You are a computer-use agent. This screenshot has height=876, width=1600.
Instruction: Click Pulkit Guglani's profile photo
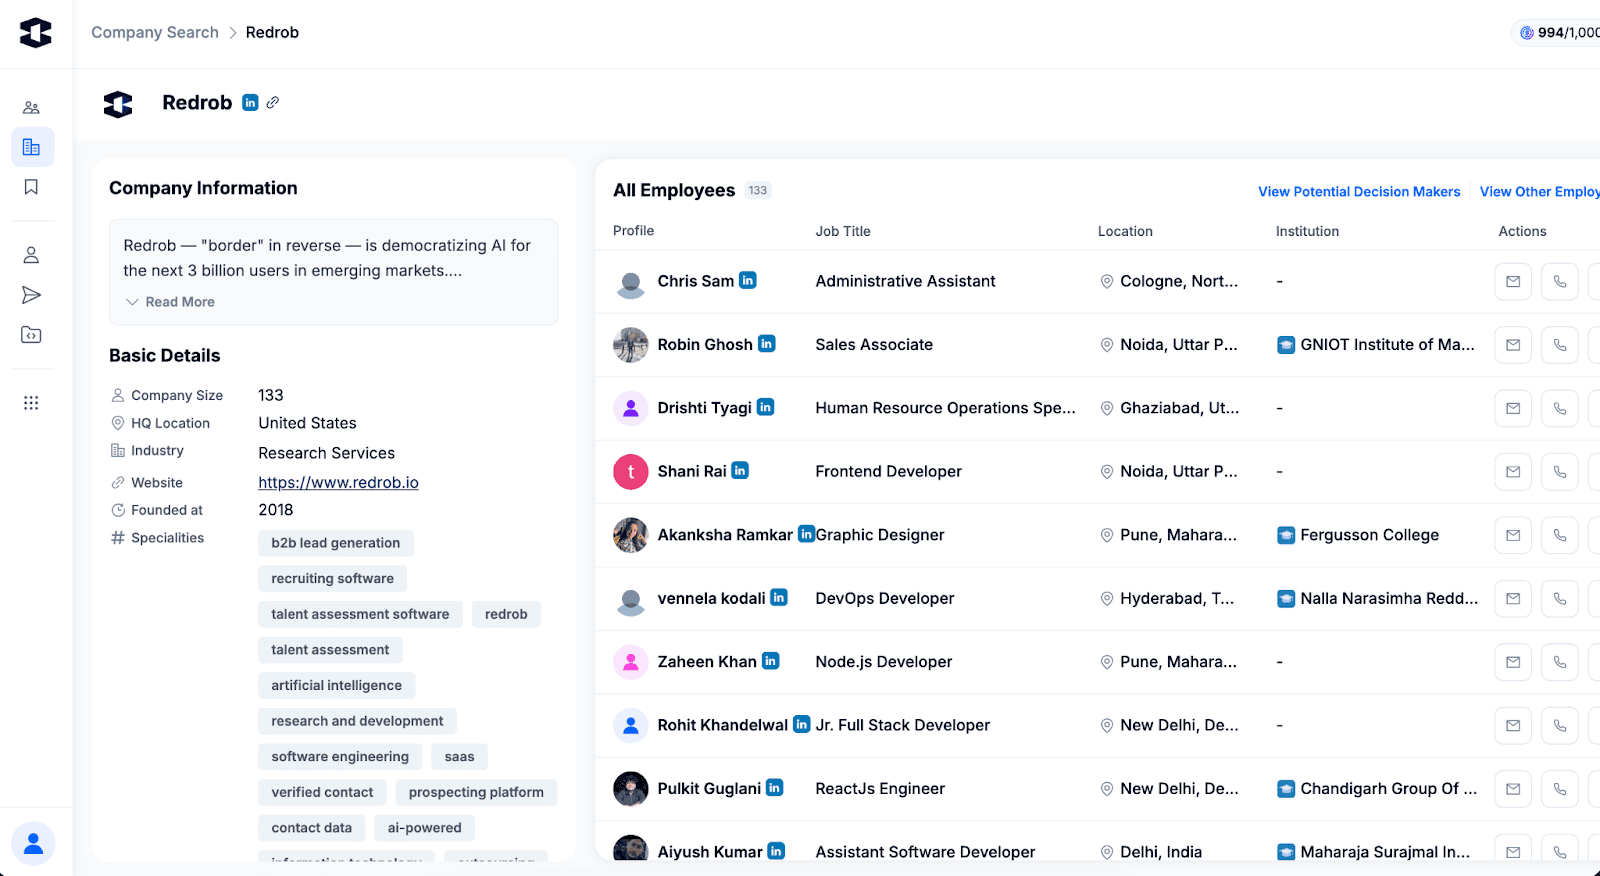tap(631, 789)
